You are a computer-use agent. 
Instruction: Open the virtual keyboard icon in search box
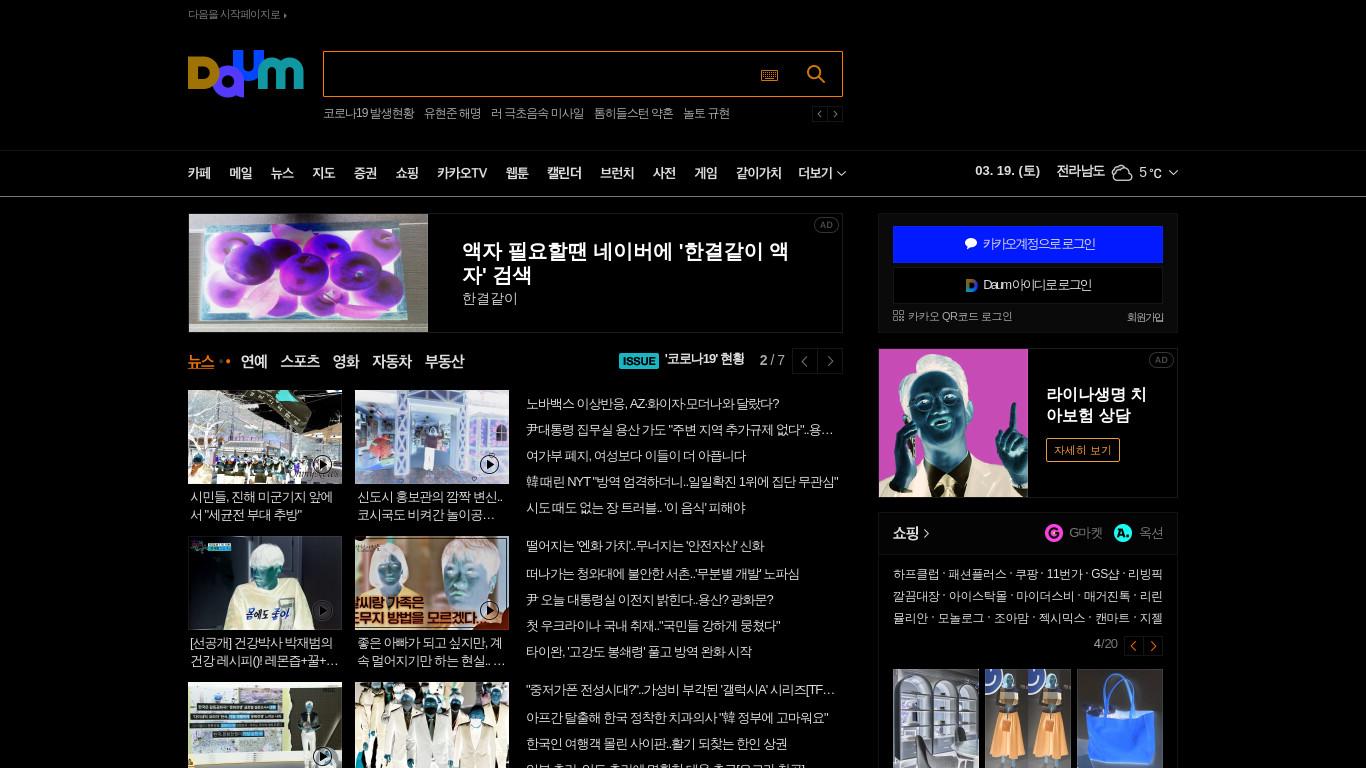[769, 75]
